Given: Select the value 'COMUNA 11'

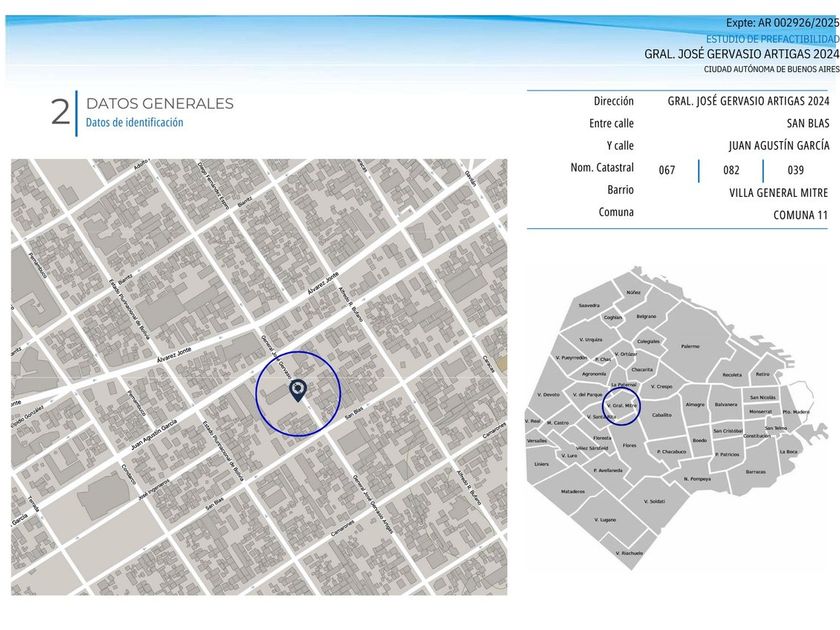Looking at the screenshot, I should (800, 215).
